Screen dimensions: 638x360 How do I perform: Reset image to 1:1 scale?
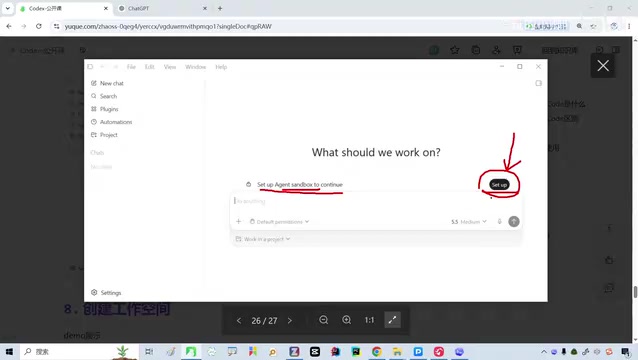[369, 320]
